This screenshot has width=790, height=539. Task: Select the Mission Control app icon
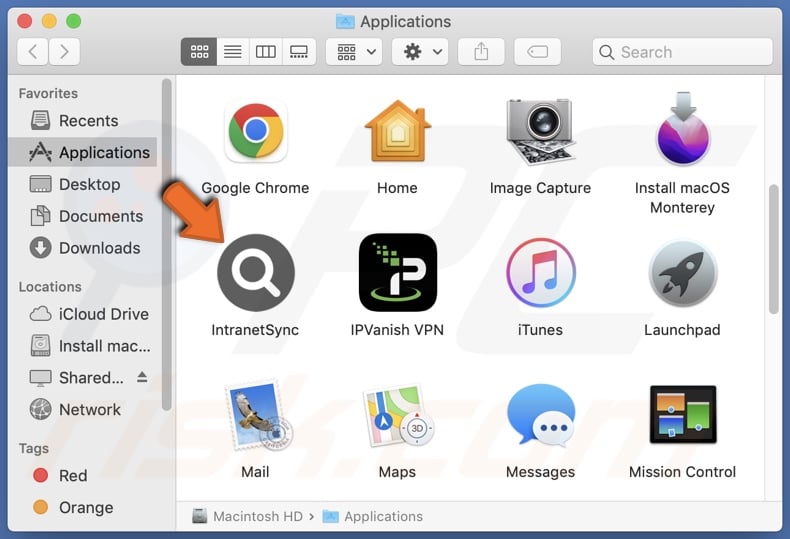point(683,414)
